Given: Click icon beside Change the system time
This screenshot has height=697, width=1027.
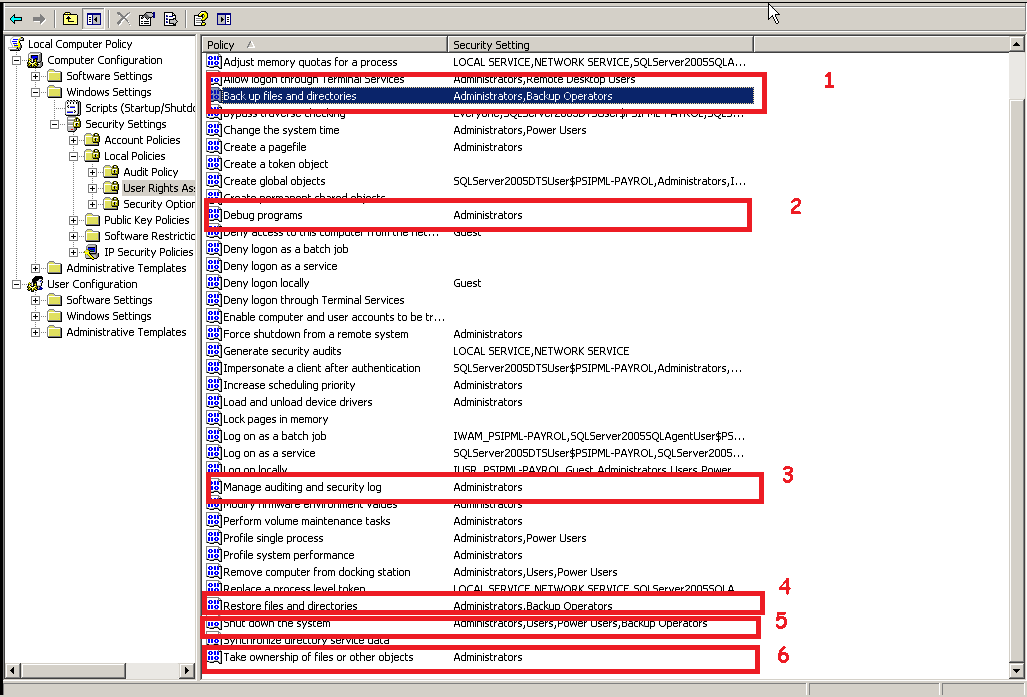Looking at the screenshot, I should tap(214, 130).
